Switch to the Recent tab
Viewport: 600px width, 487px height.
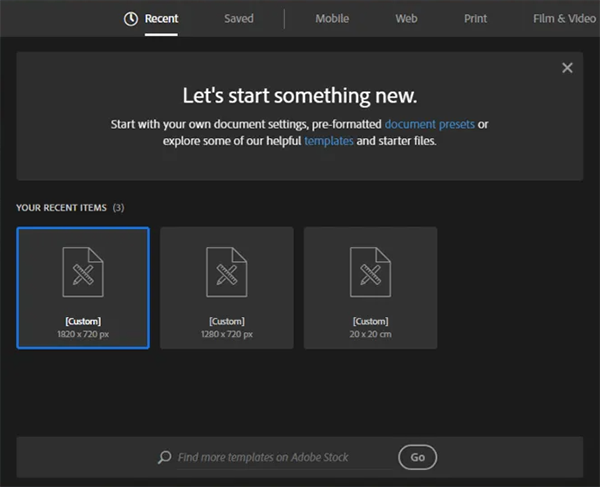(x=161, y=18)
